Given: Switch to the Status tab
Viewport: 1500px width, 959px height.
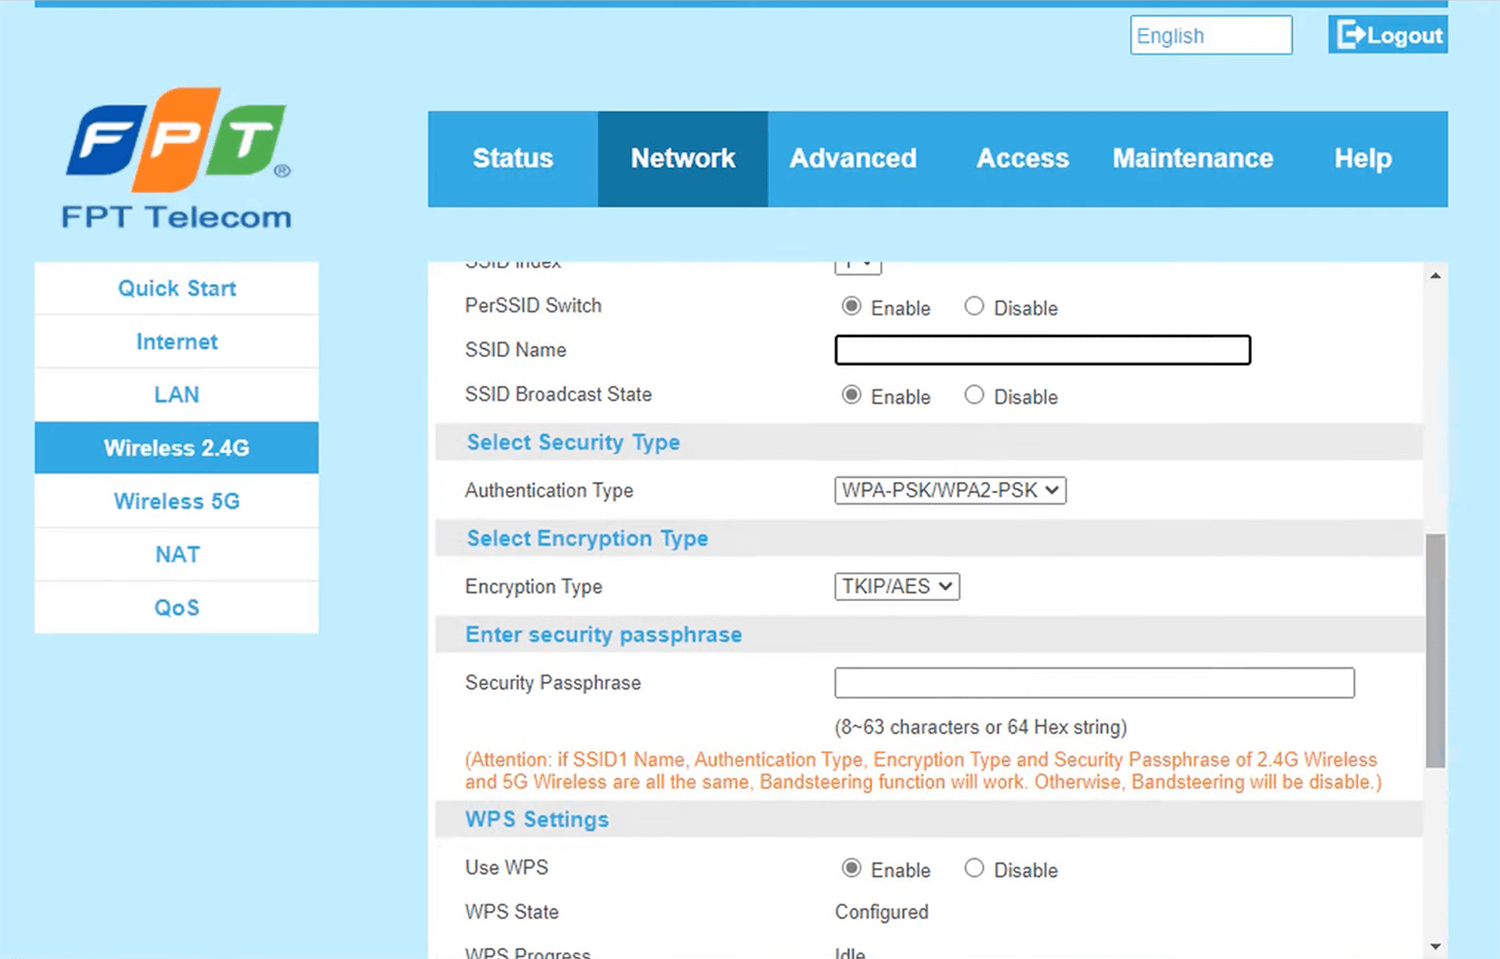Looking at the screenshot, I should tap(512, 159).
